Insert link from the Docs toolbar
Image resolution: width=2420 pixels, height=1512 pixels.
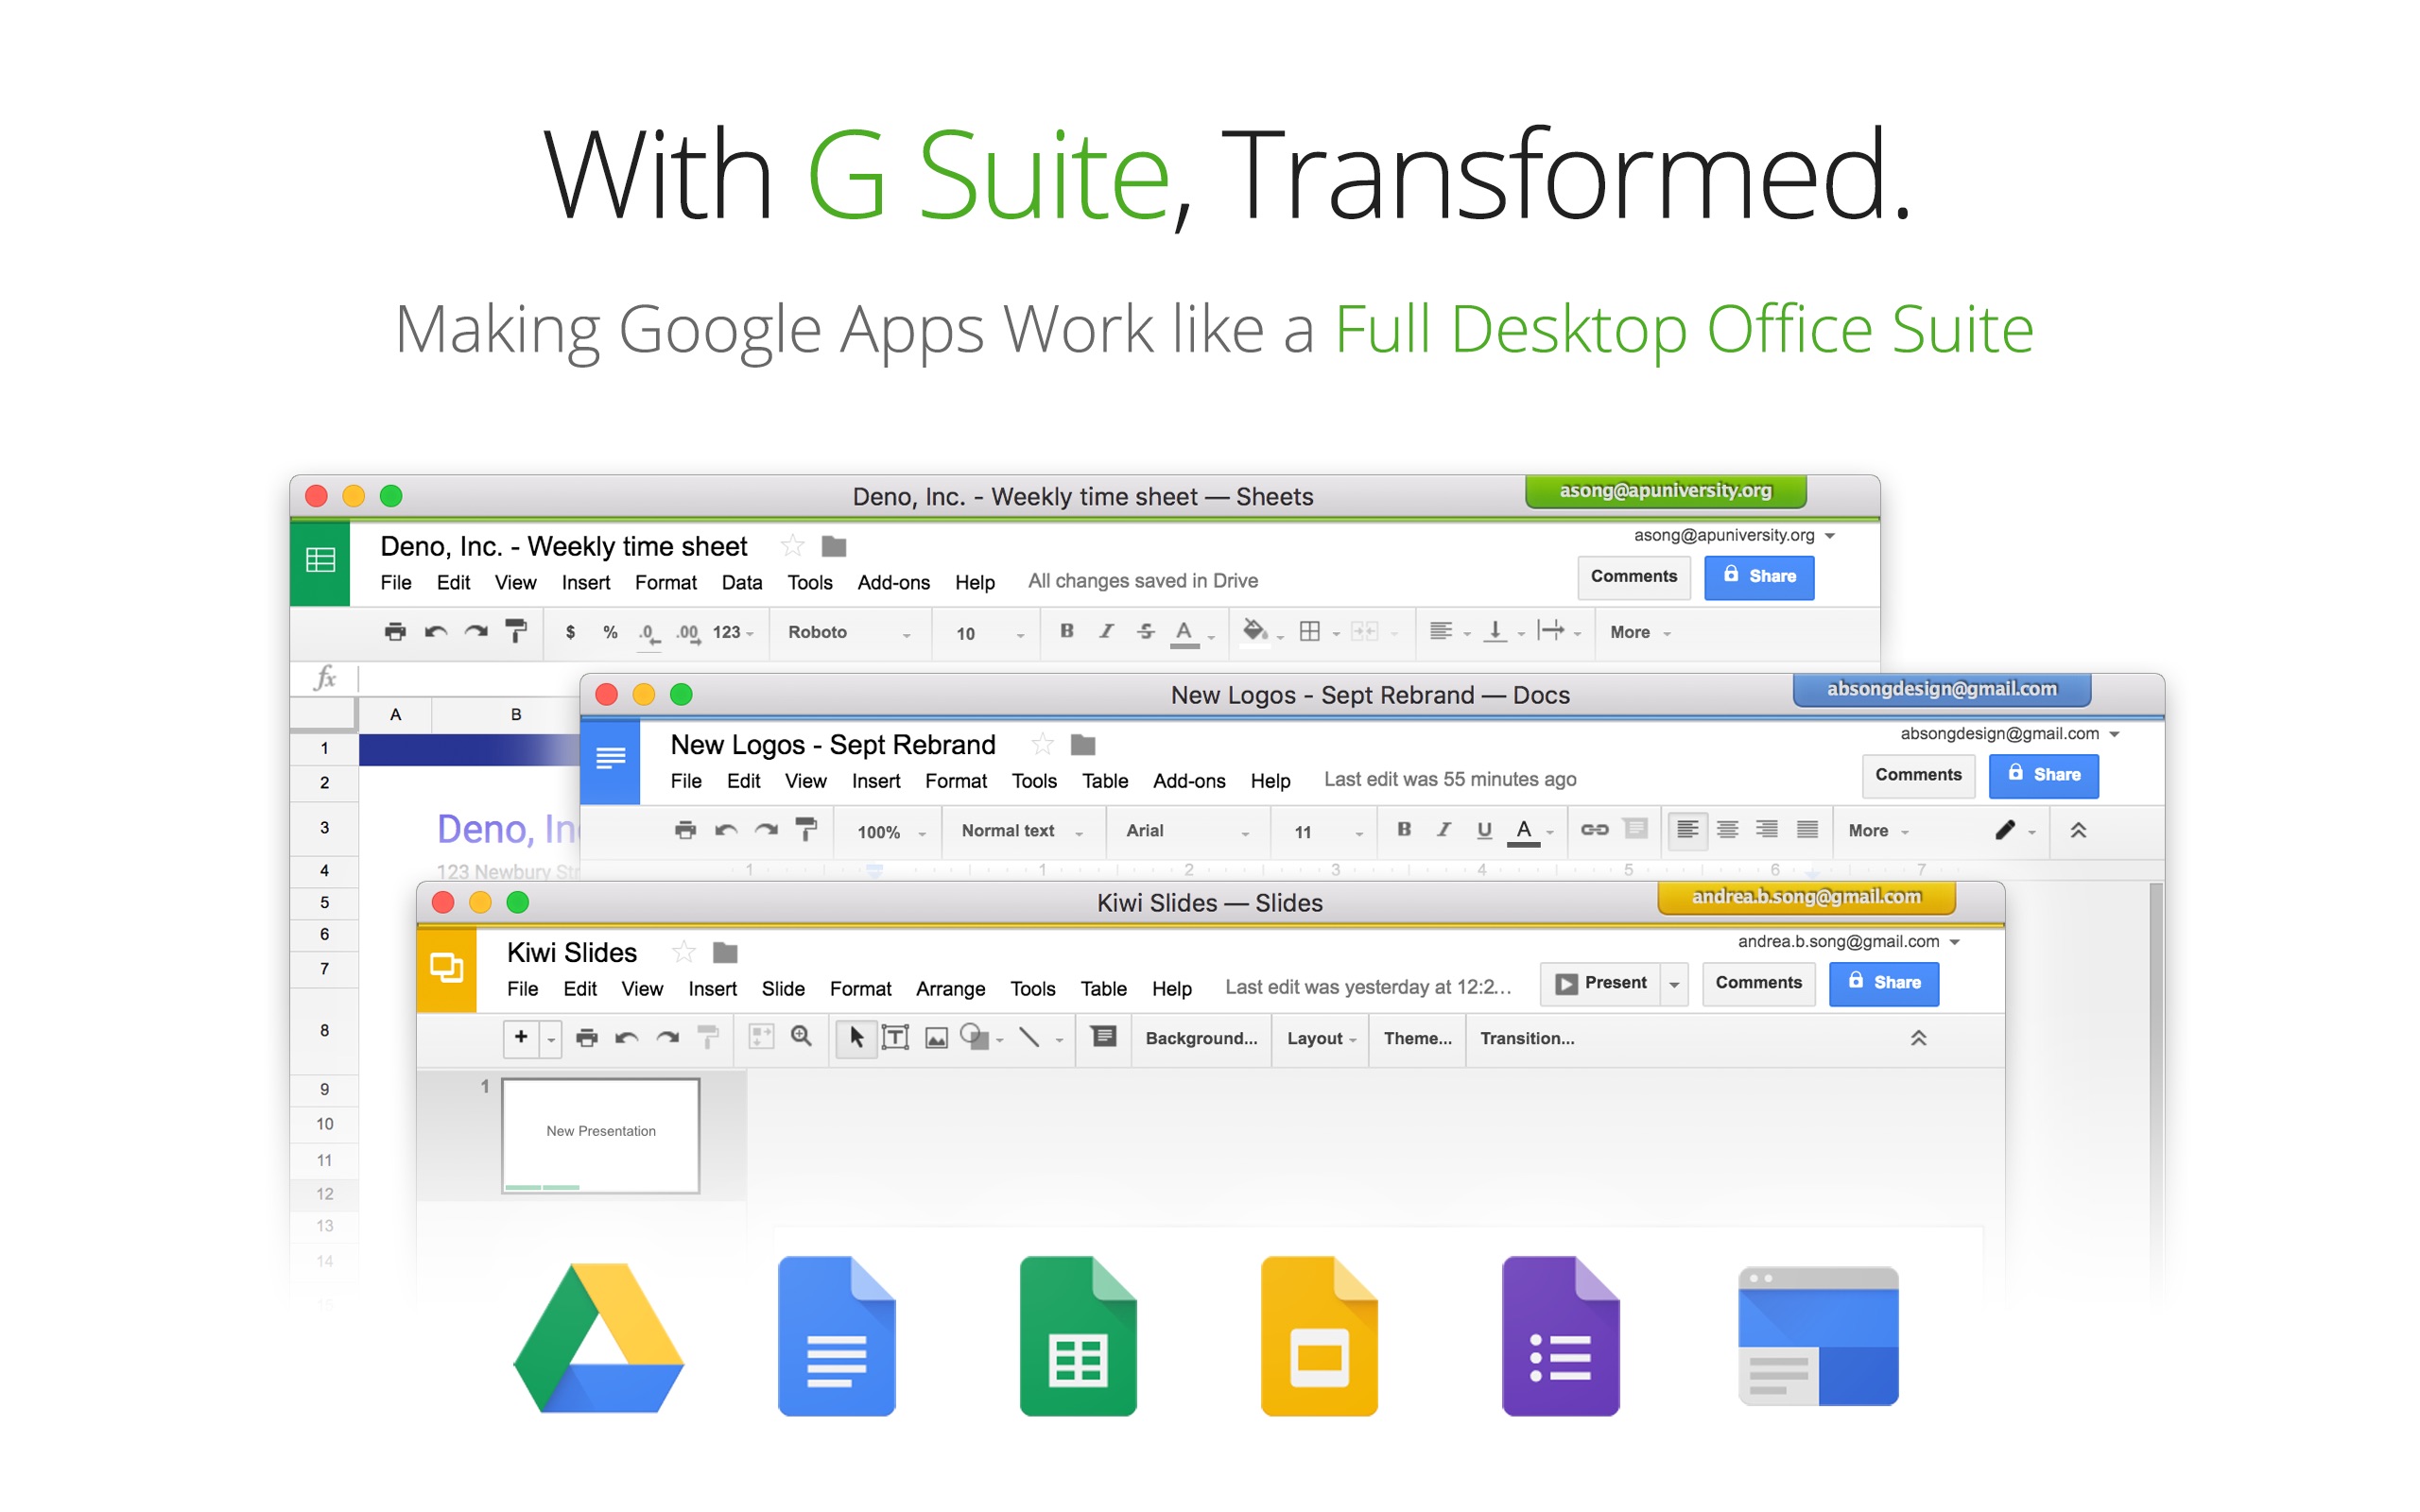coord(1594,830)
